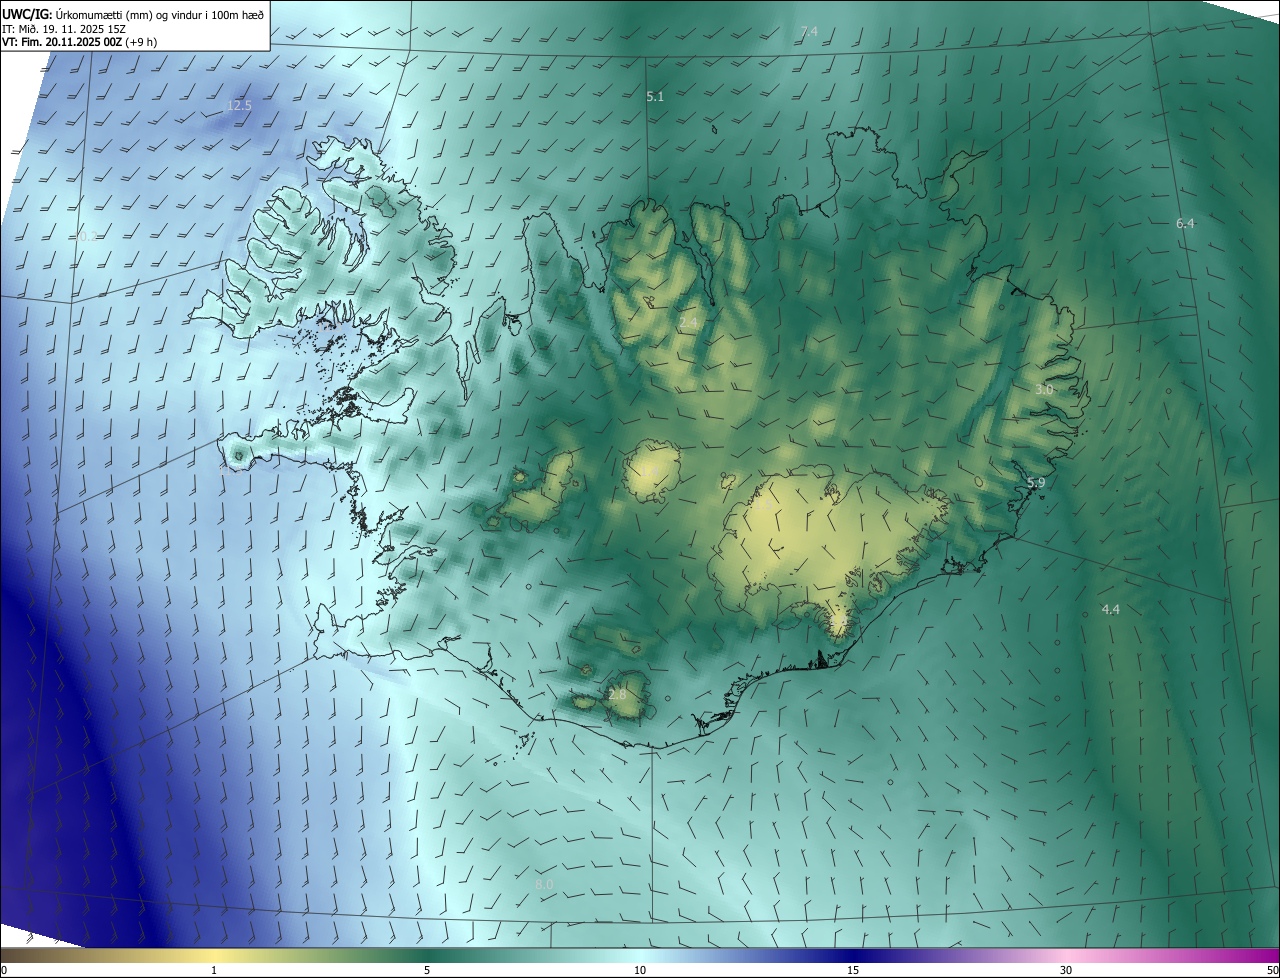Click the 7.4 value label on the map
The height and width of the screenshot is (978, 1280).
point(809,32)
